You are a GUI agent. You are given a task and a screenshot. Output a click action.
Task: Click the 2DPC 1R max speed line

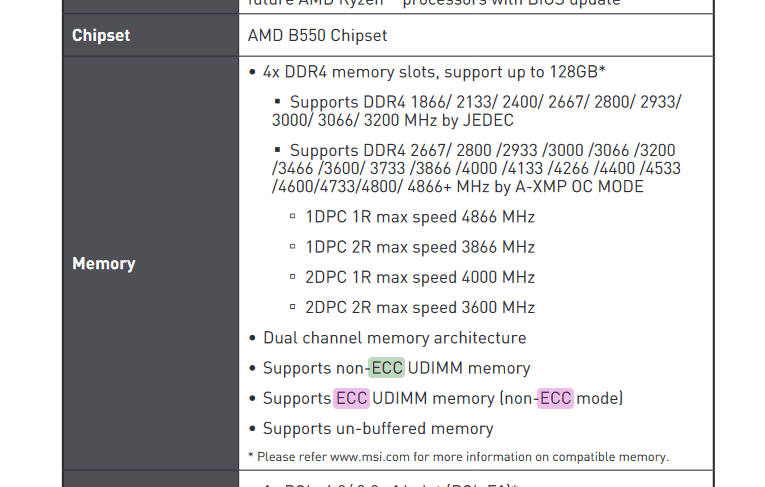(419, 277)
